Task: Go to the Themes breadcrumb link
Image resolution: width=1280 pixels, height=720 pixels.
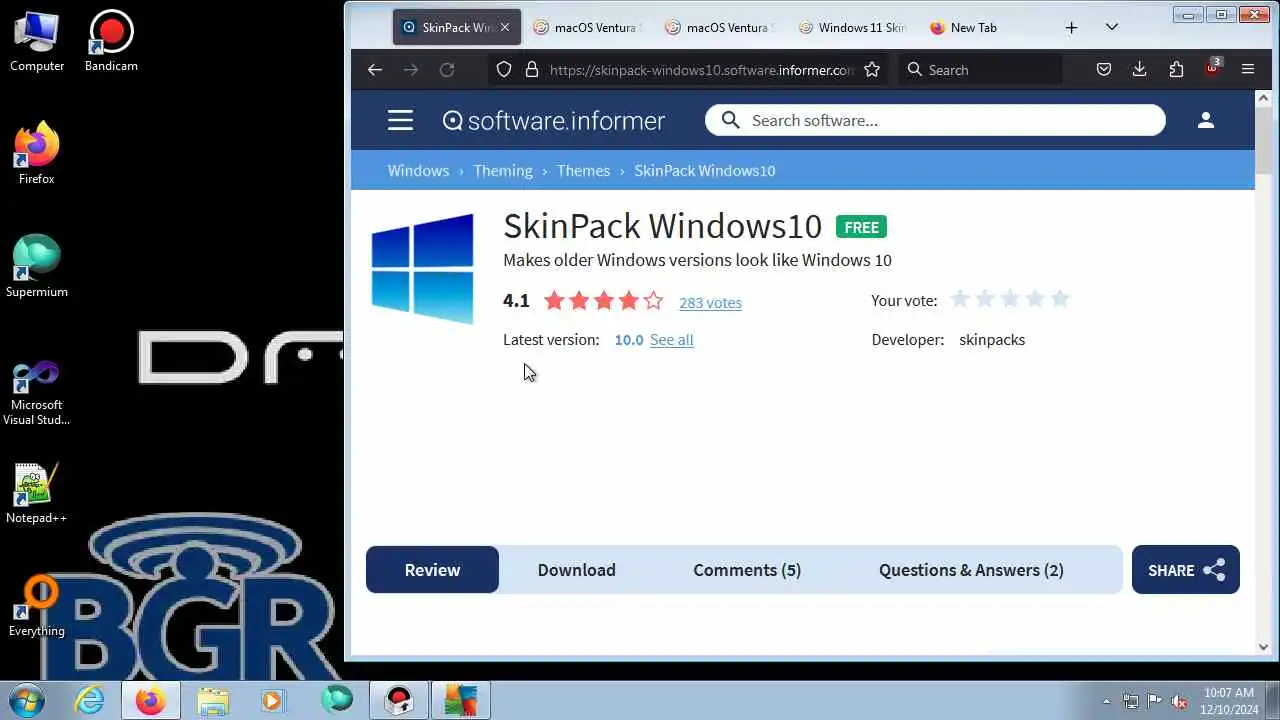Action: coord(583,170)
